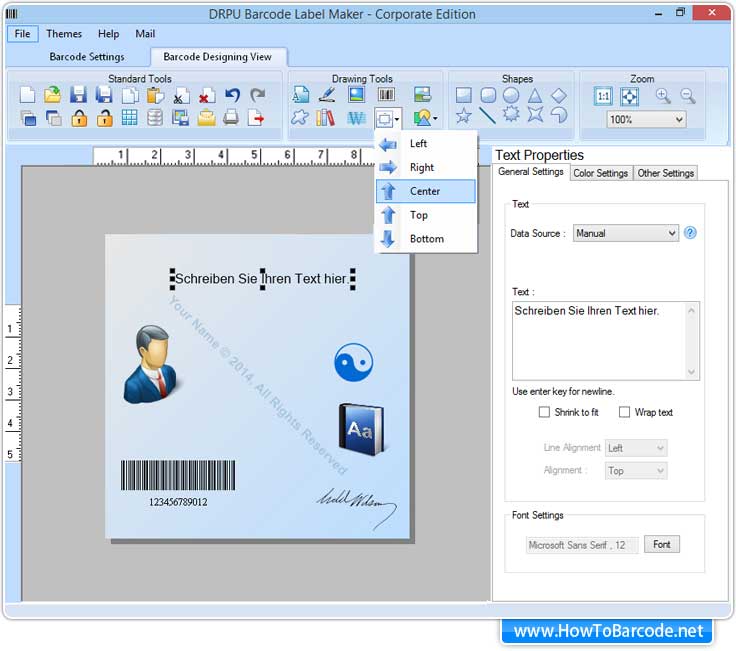
Task: Open the database stack icon in Standard Tools
Action: pyautogui.click(x=155, y=118)
